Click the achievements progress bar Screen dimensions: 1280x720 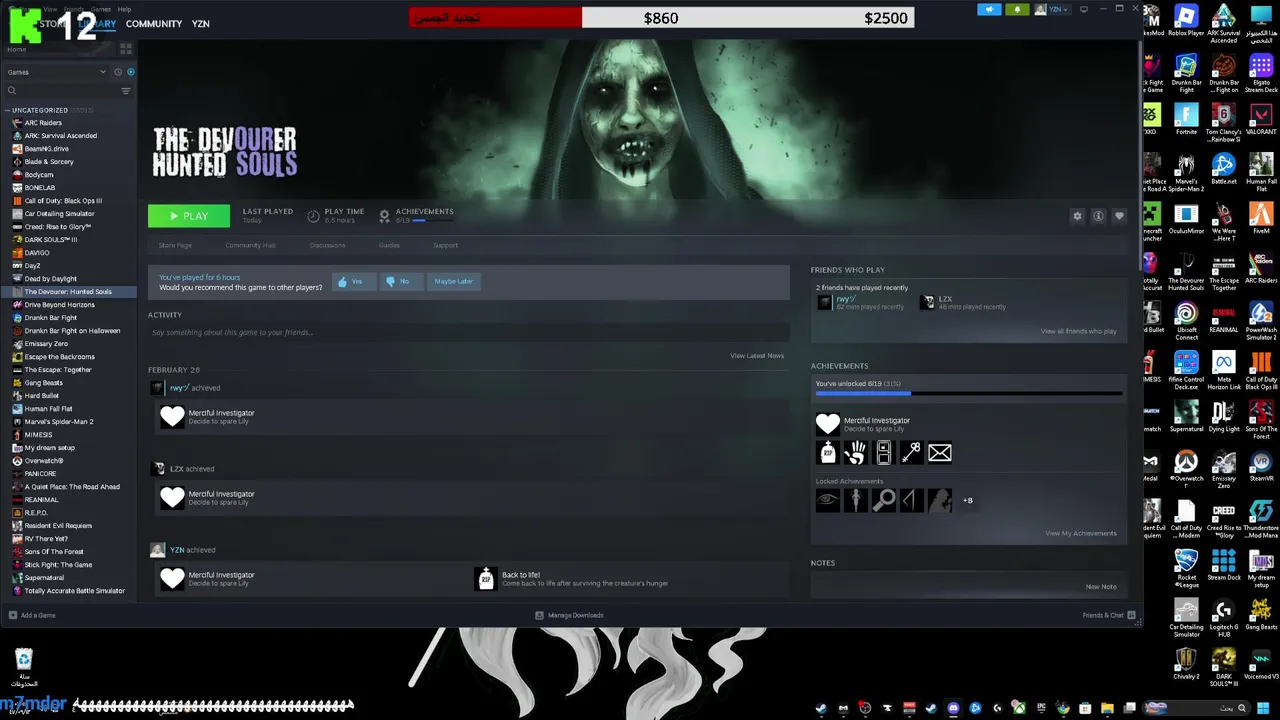point(968,394)
